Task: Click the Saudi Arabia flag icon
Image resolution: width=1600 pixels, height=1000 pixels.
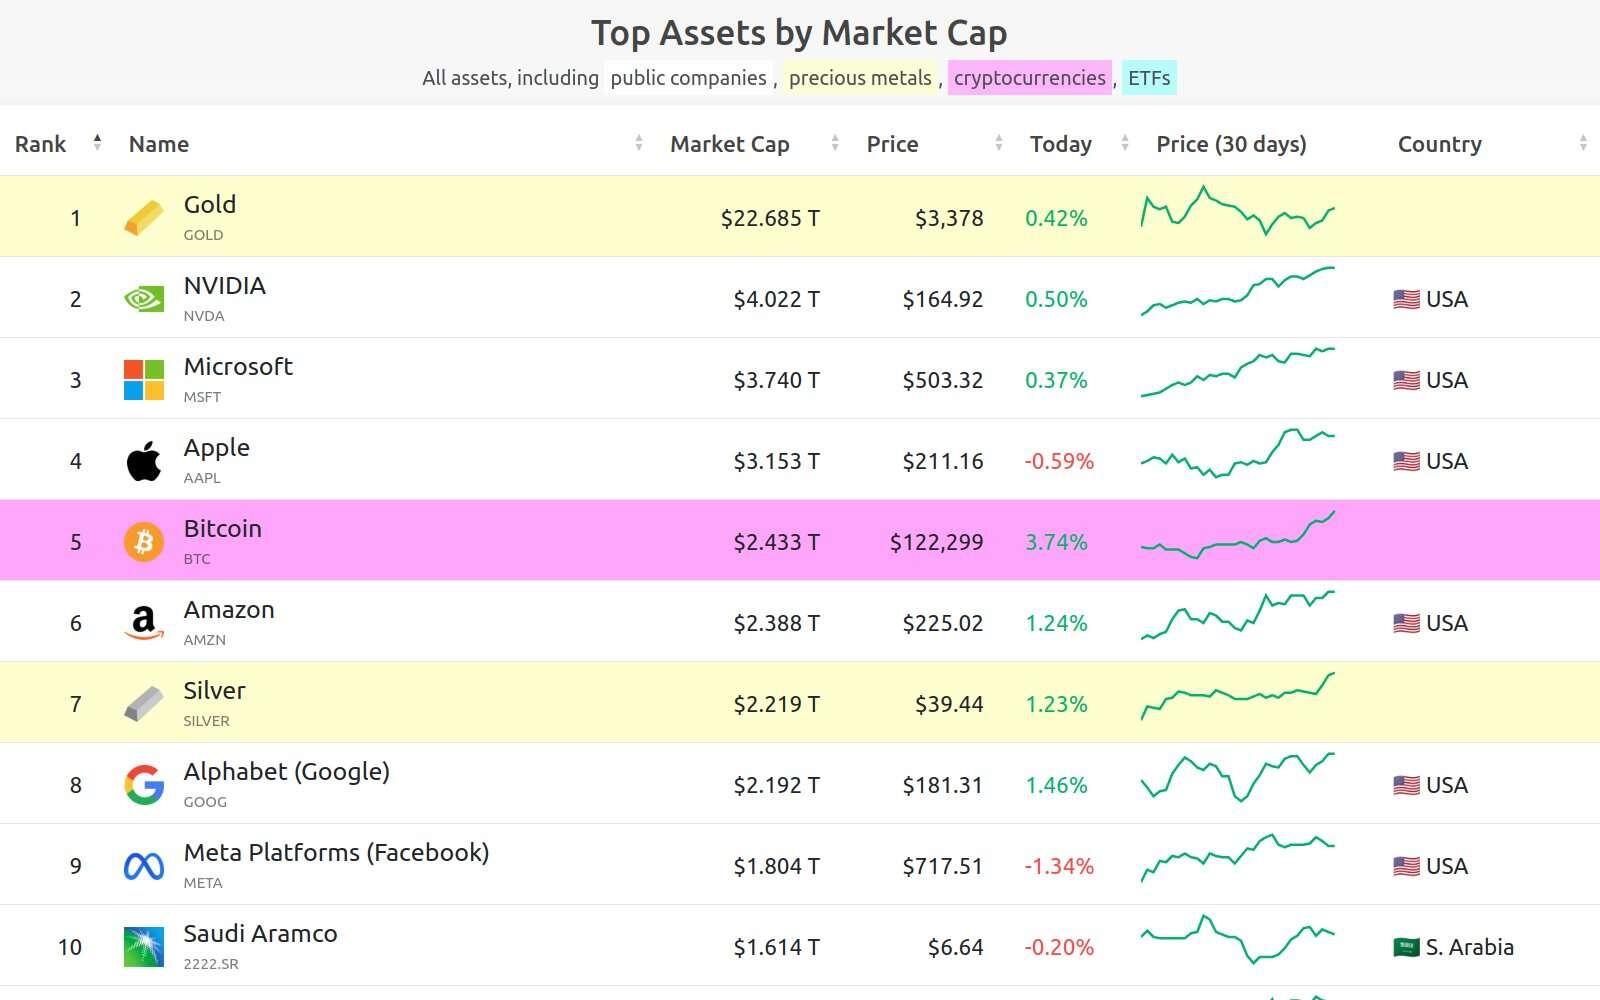Action: tap(1406, 947)
